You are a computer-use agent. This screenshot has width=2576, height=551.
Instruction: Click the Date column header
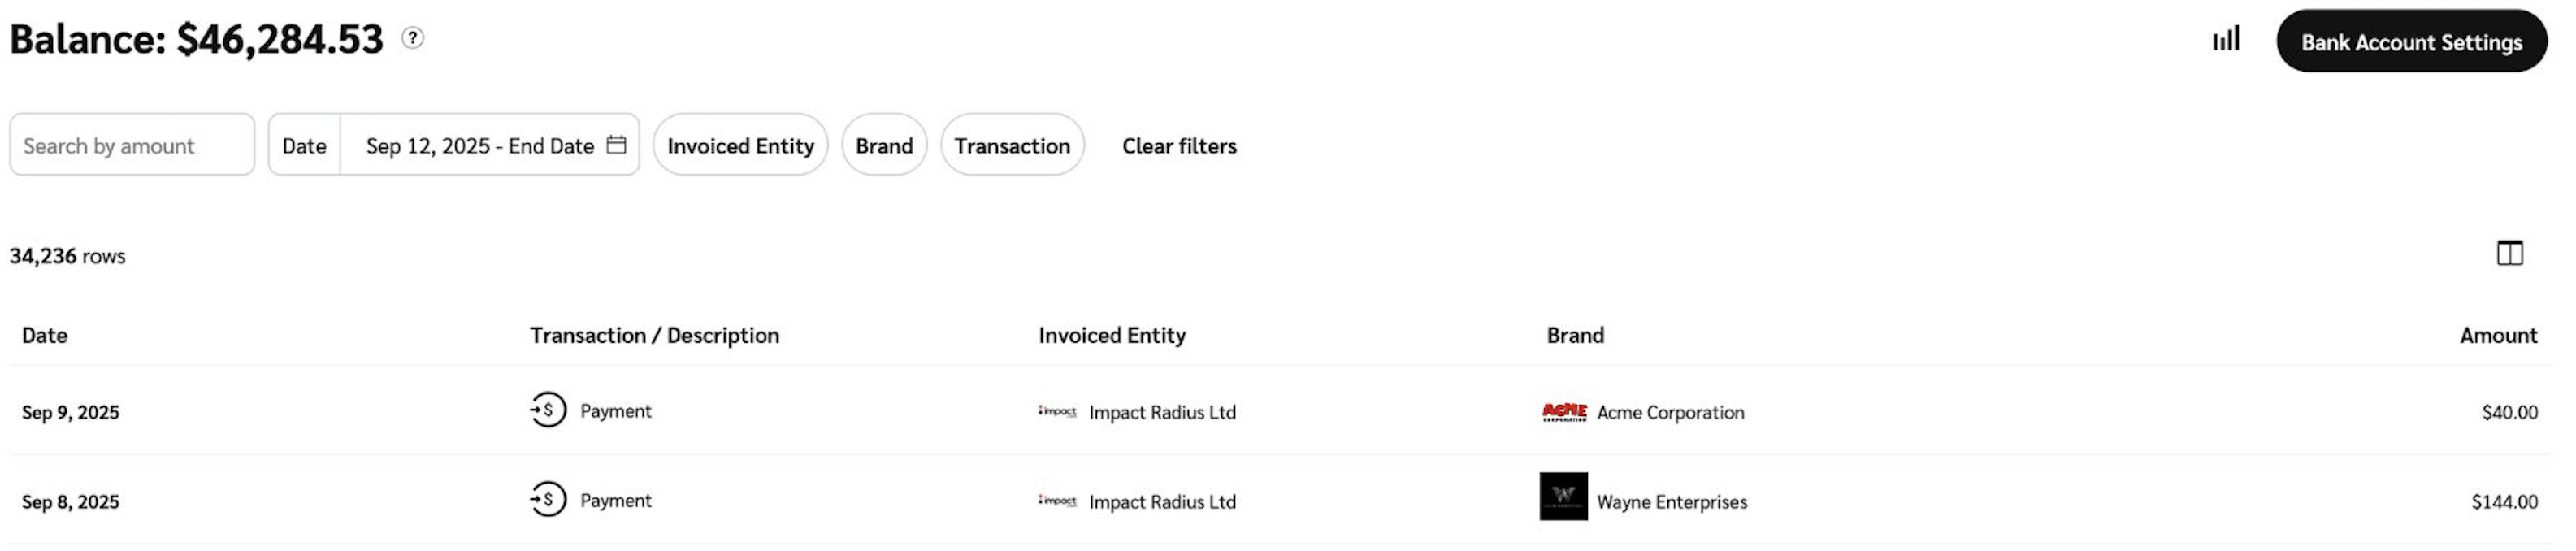[x=45, y=335]
